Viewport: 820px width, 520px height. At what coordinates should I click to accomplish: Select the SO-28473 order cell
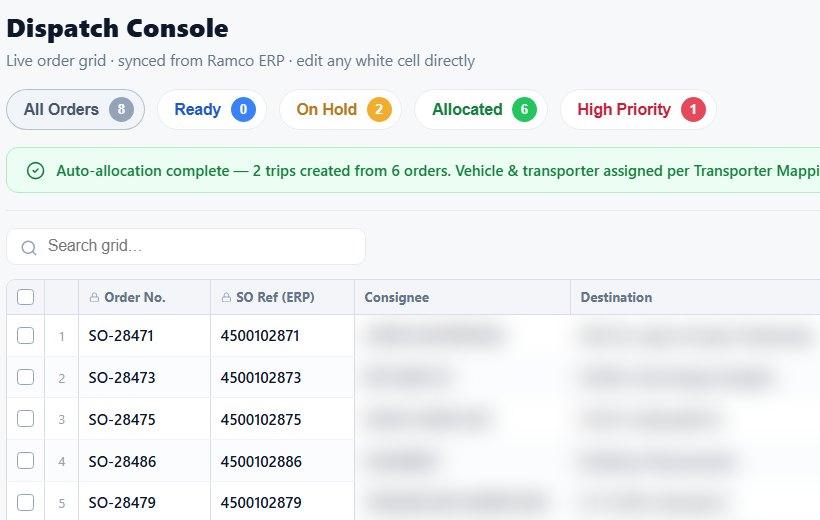click(x=144, y=377)
